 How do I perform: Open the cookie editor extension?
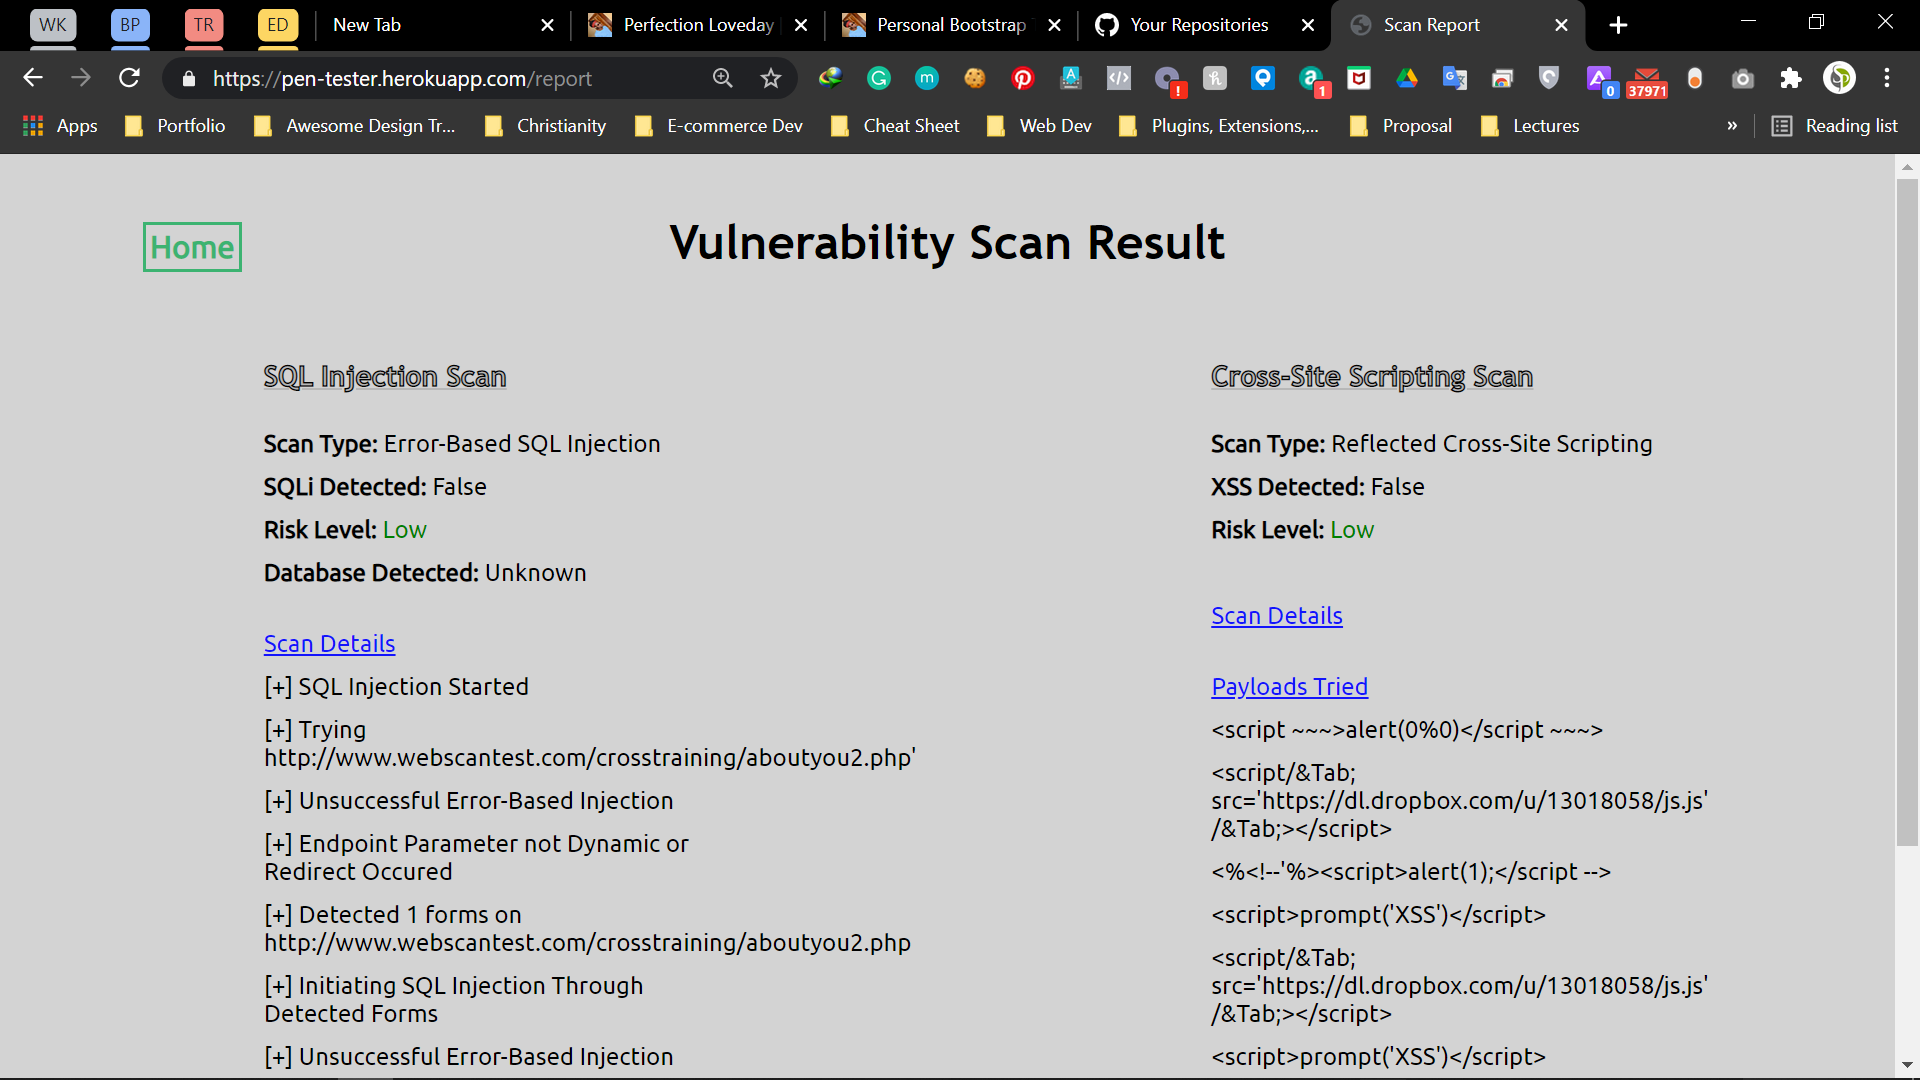[975, 78]
